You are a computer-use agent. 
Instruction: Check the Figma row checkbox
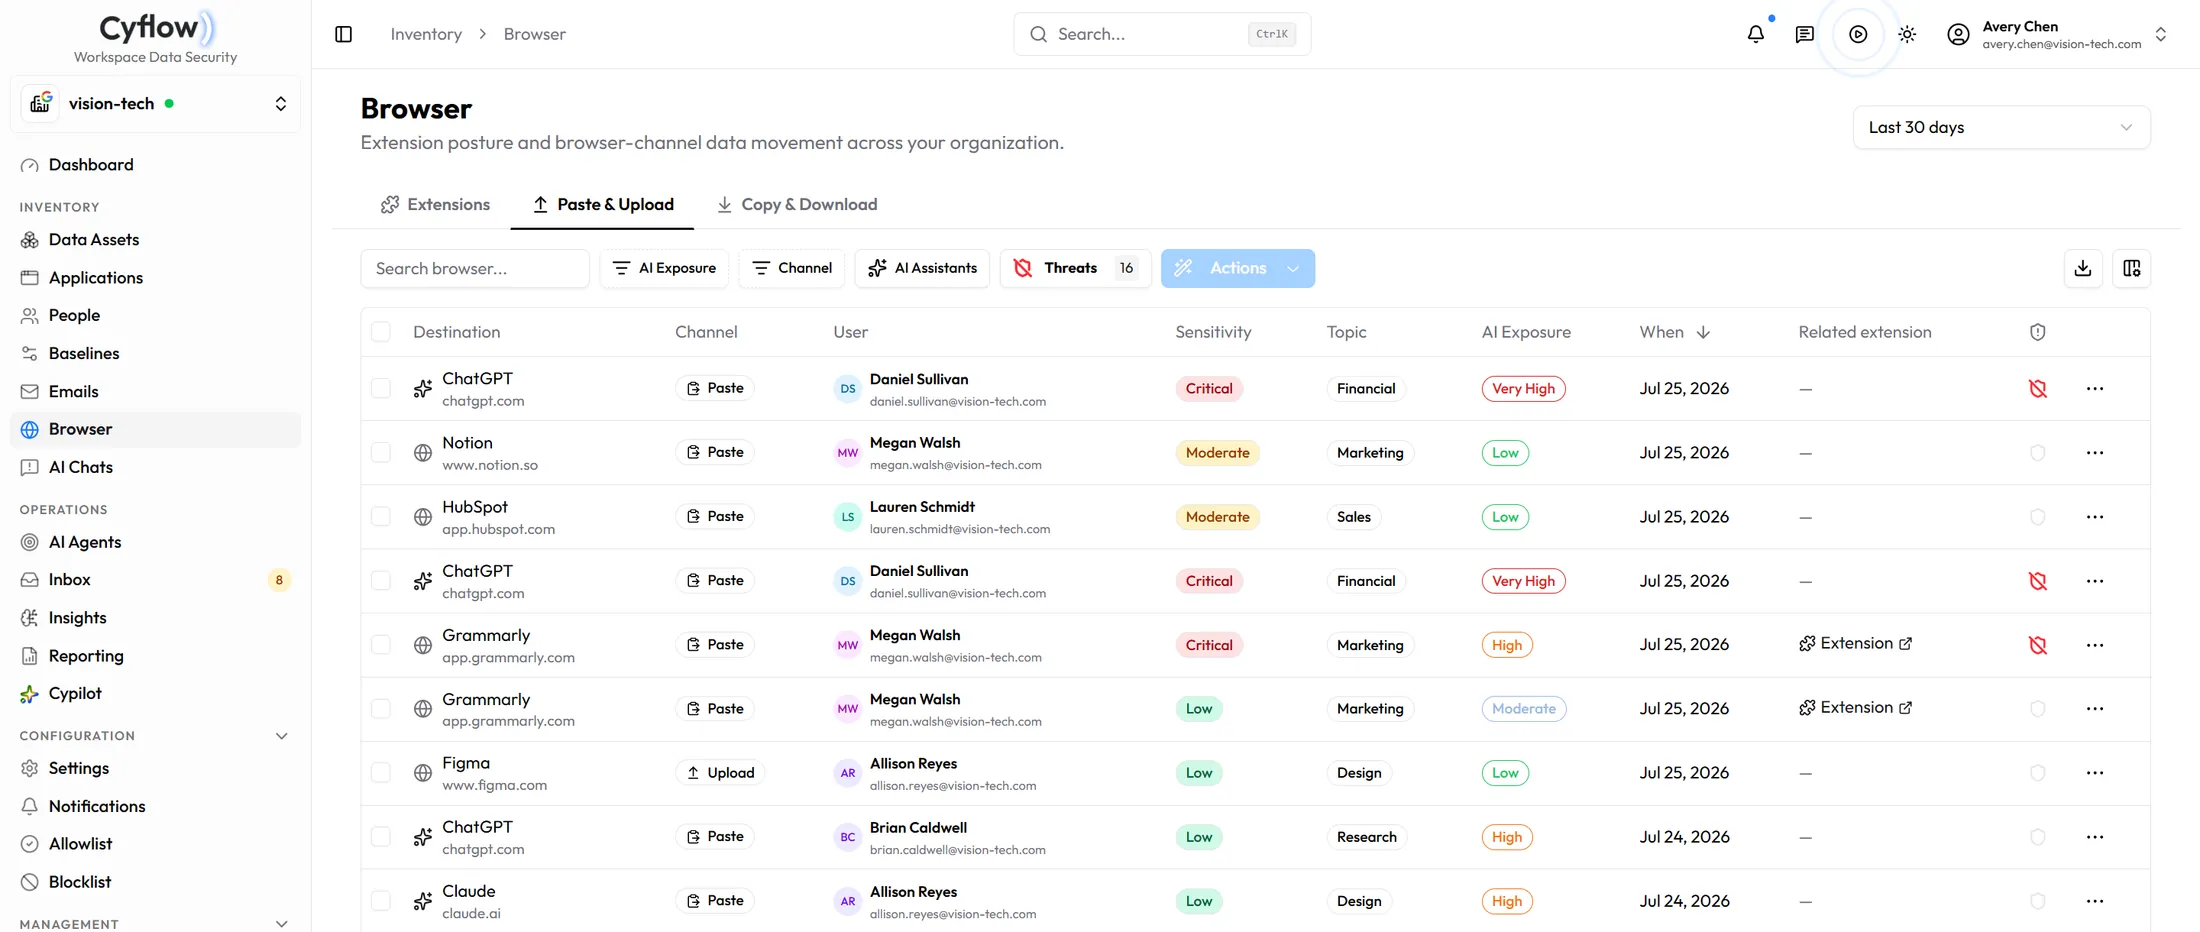(x=381, y=772)
